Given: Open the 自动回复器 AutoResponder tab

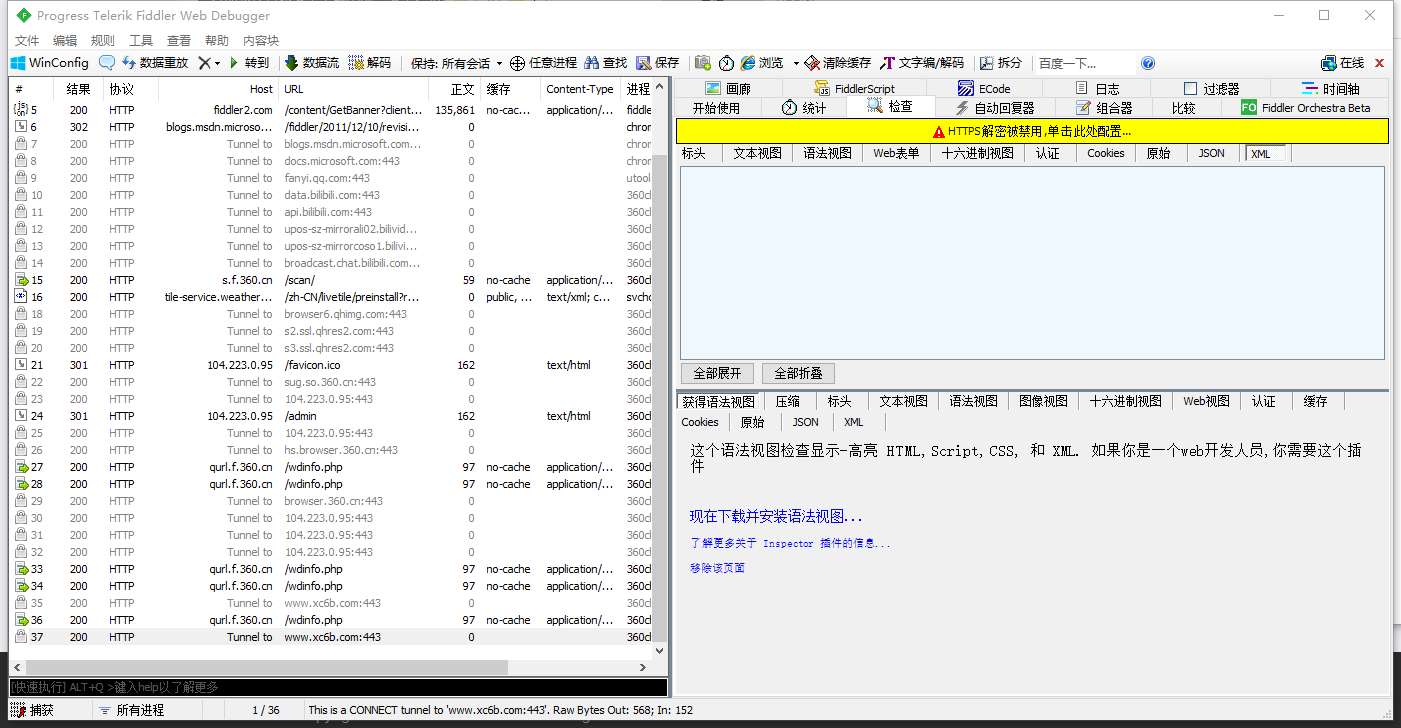Looking at the screenshot, I should [994, 108].
